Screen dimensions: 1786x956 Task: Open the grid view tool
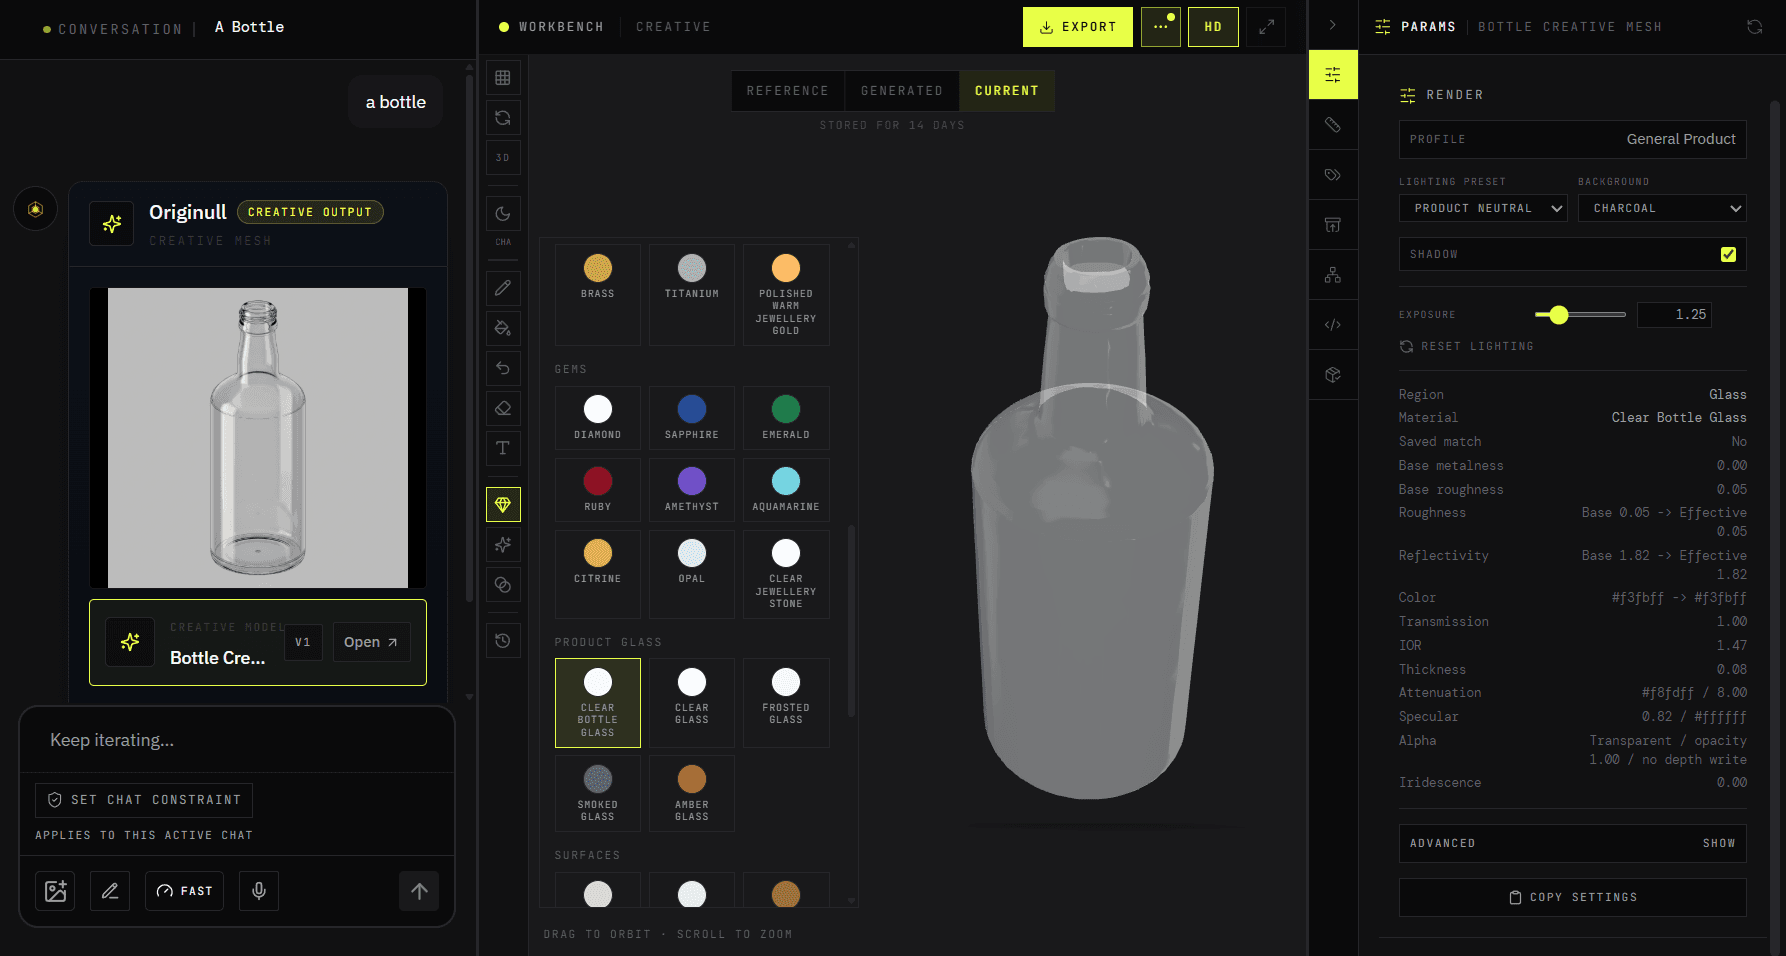tap(503, 77)
